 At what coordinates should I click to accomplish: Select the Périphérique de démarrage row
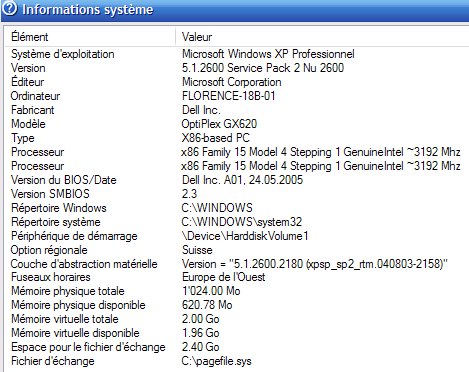tap(237, 236)
